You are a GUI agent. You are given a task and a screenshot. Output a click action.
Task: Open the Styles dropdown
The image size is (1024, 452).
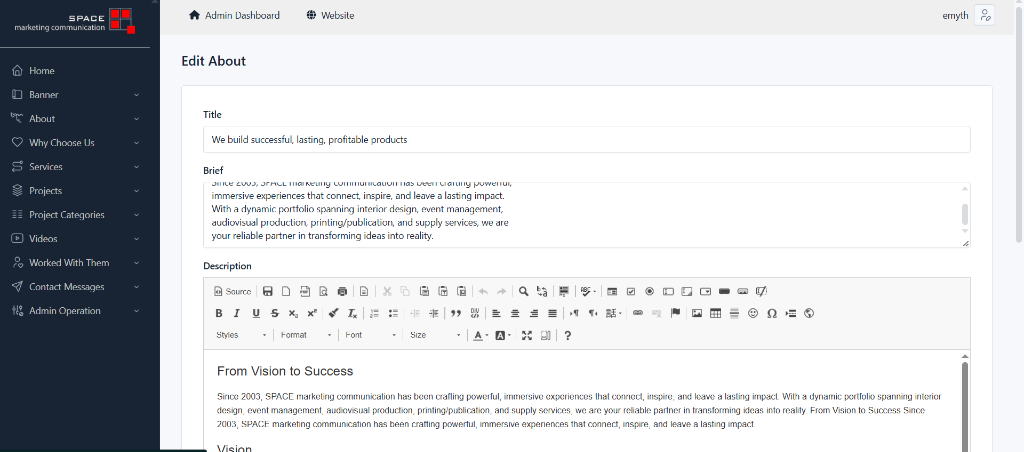241,336
